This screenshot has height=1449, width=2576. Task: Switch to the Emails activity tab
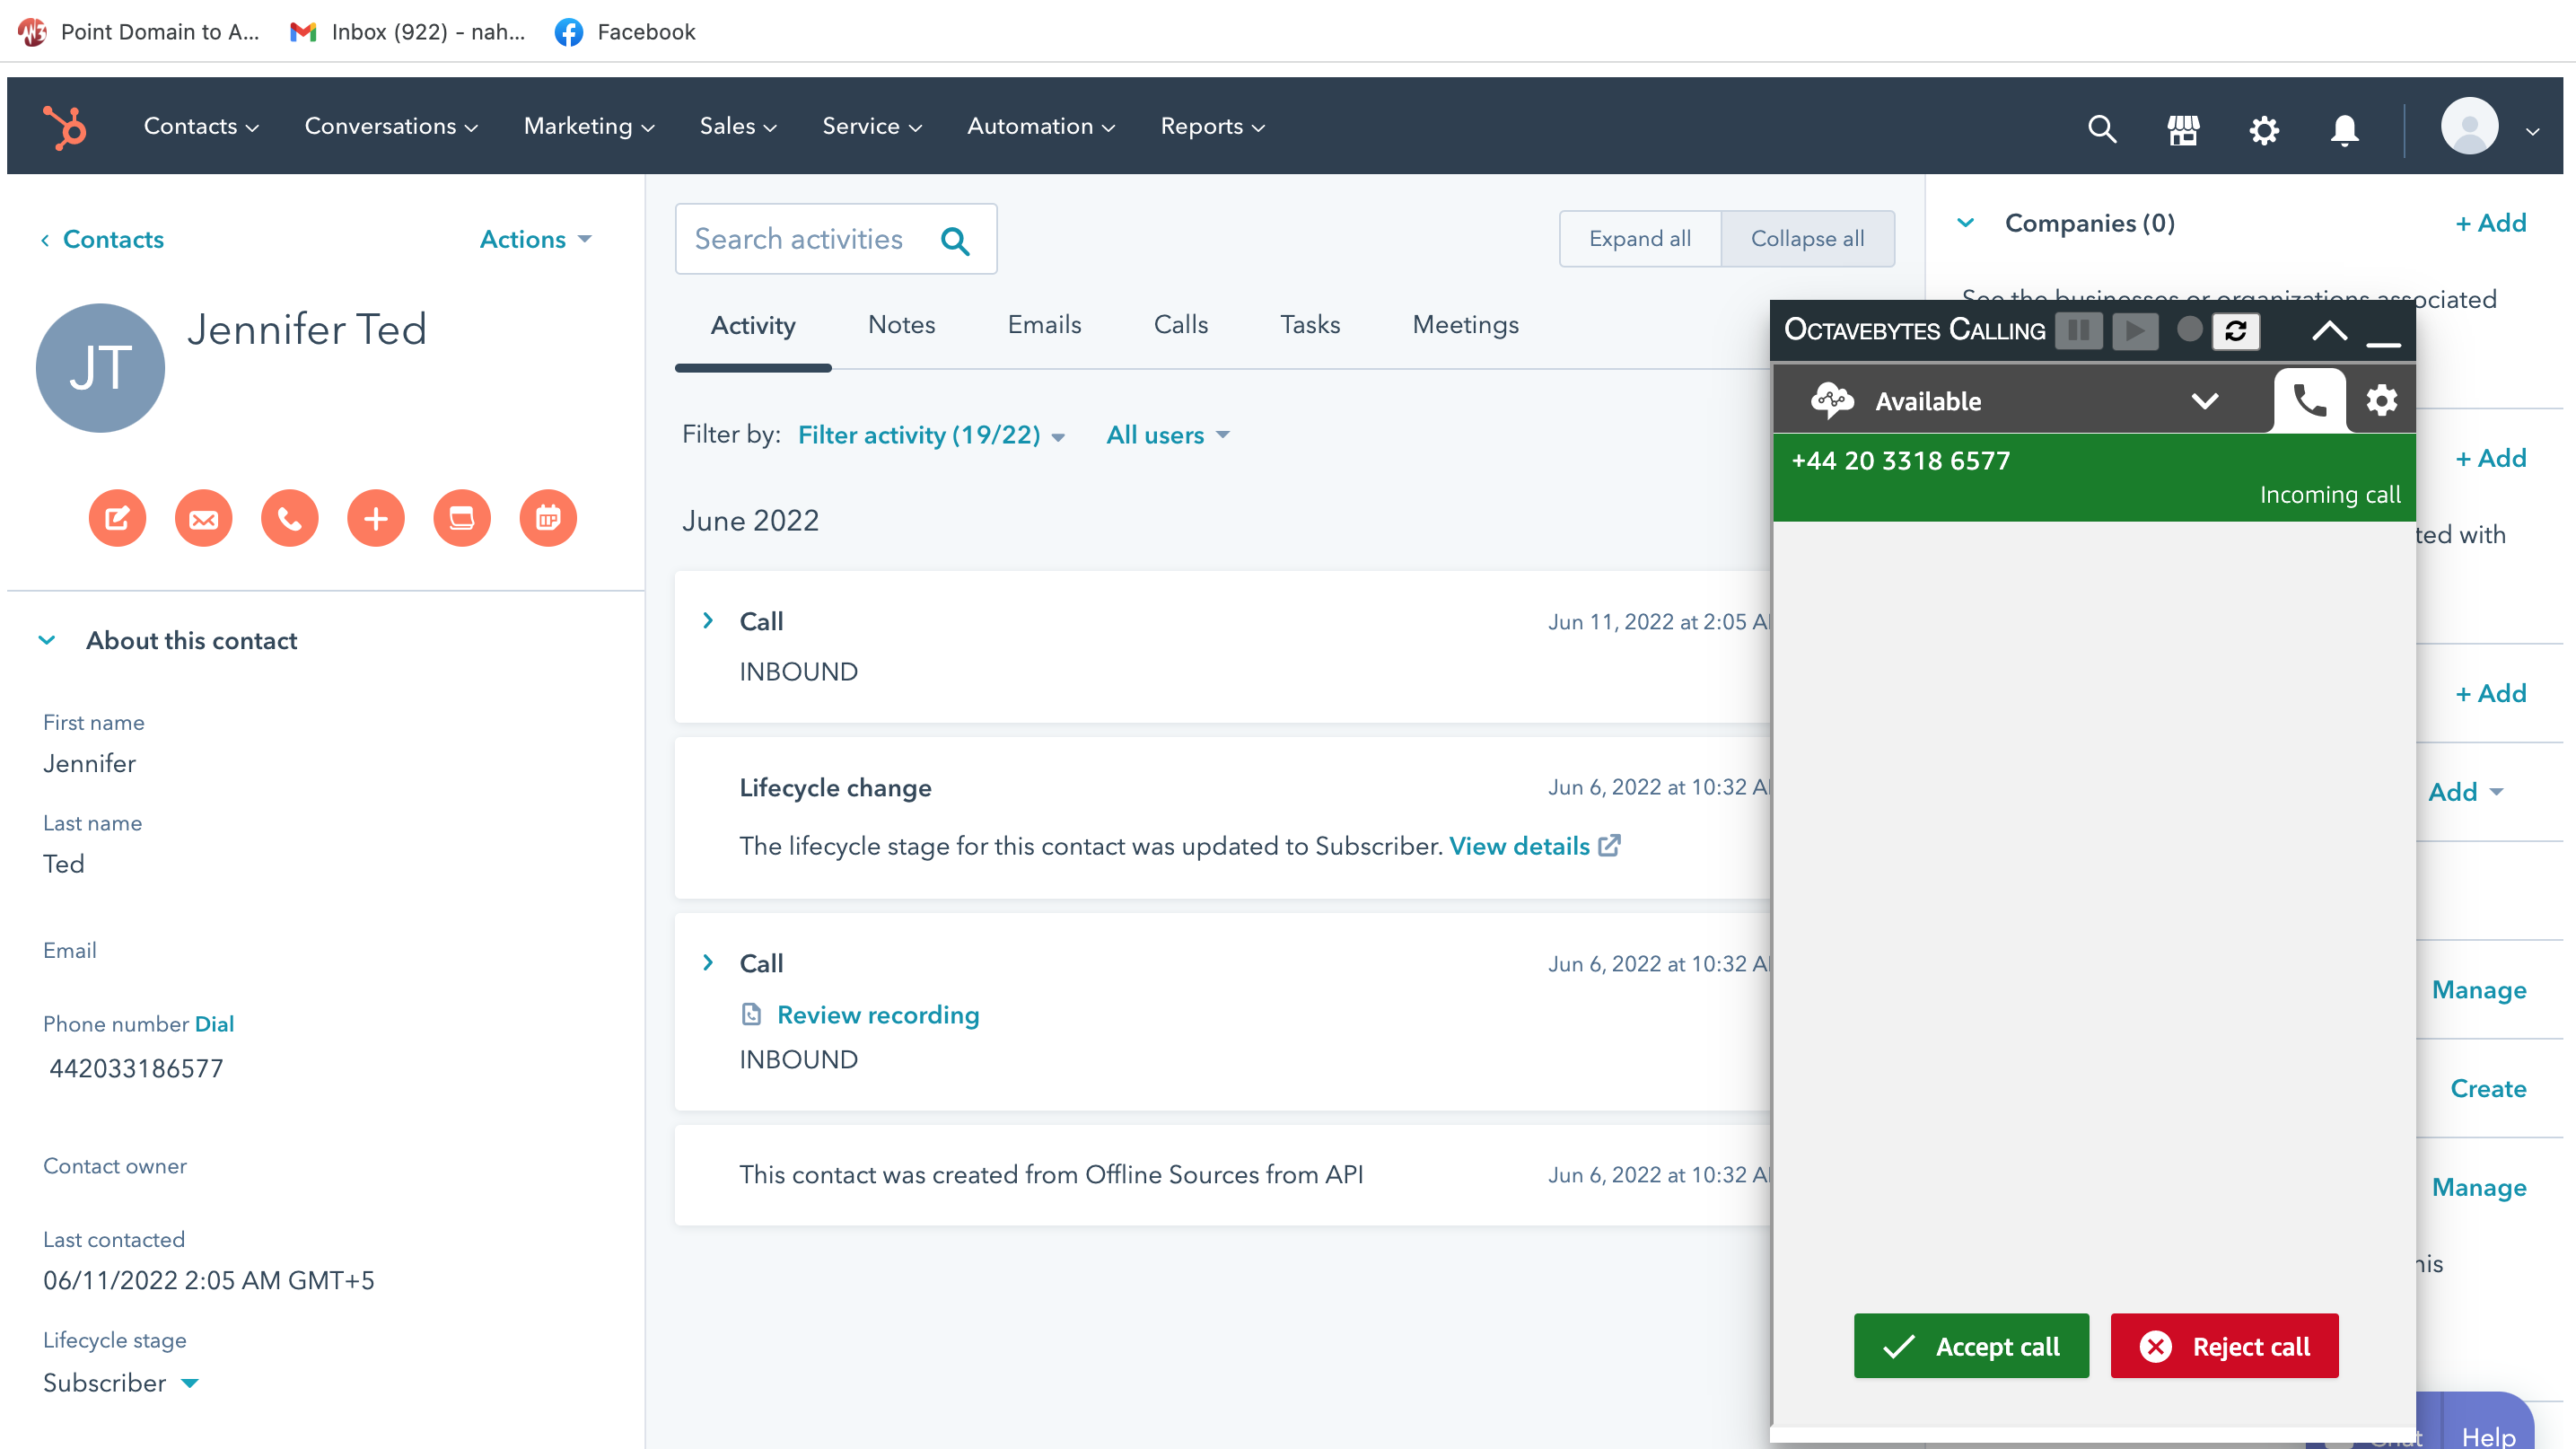pyautogui.click(x=1043, y=324)
